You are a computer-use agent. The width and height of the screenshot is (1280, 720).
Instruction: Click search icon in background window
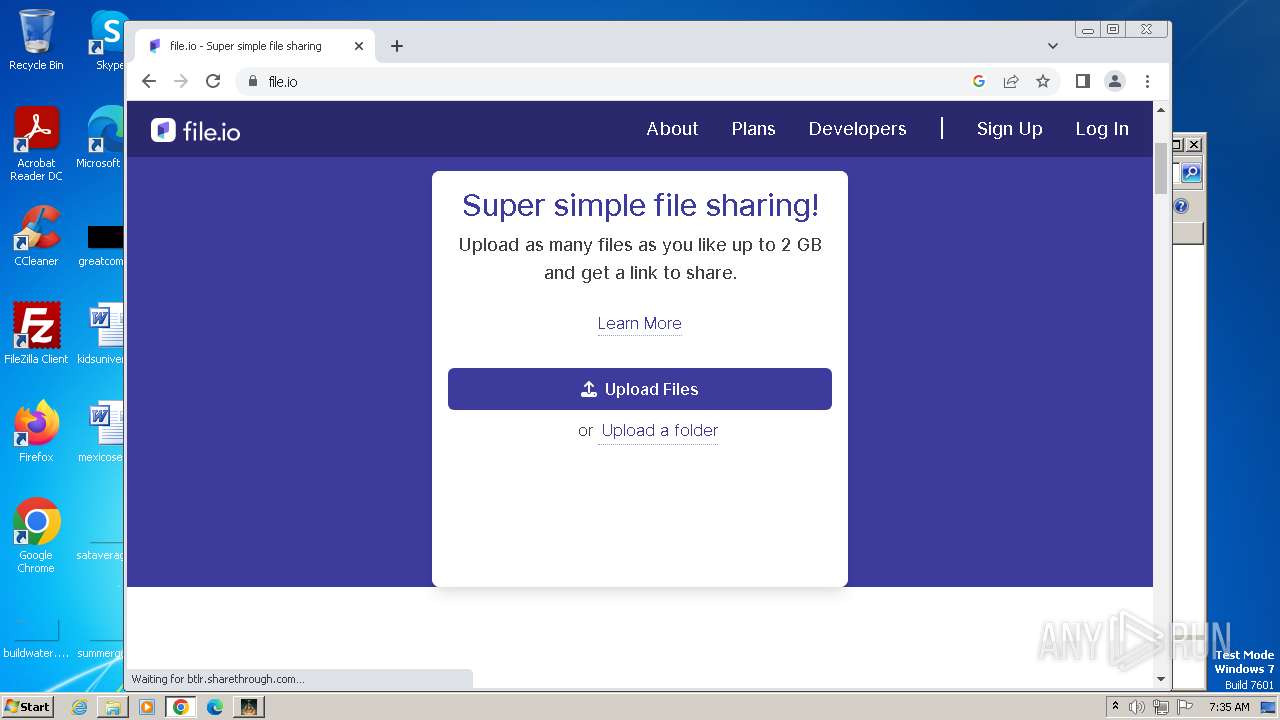1190,173
